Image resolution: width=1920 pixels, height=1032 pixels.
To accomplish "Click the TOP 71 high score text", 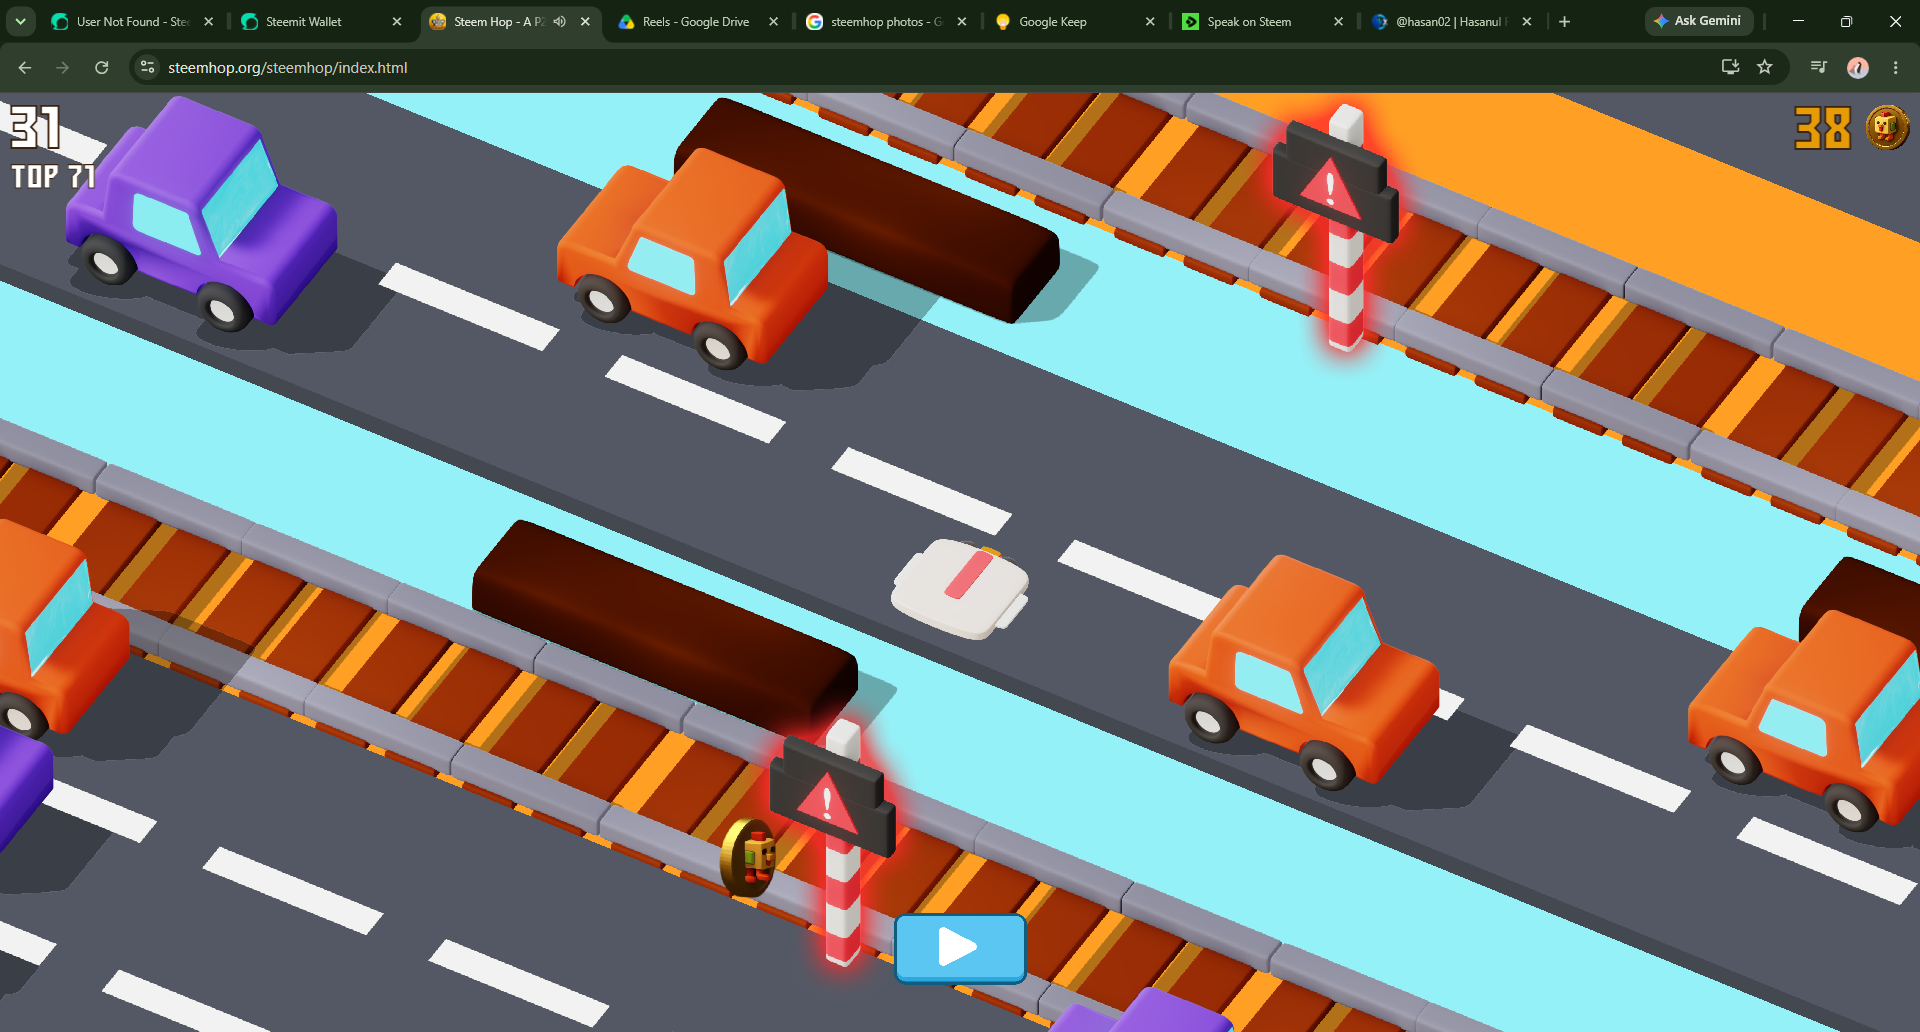I will [53, 177].
